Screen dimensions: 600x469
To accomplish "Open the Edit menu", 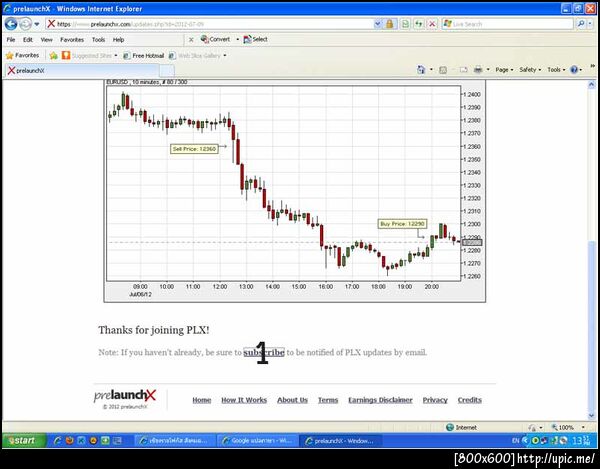I will (28, 39).
